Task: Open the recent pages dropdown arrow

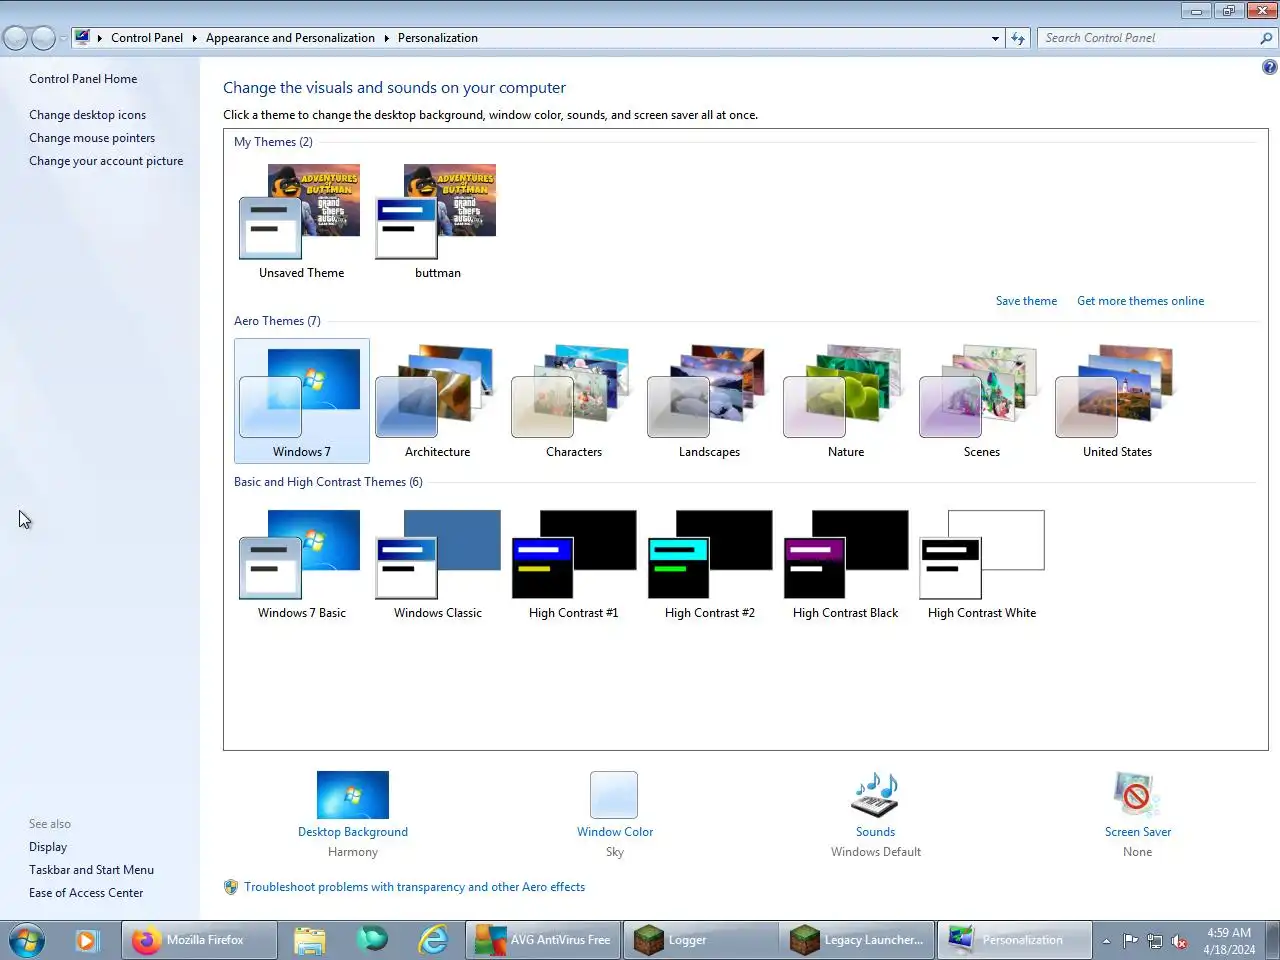Action: pyautogui.click(x=63, y=38)
